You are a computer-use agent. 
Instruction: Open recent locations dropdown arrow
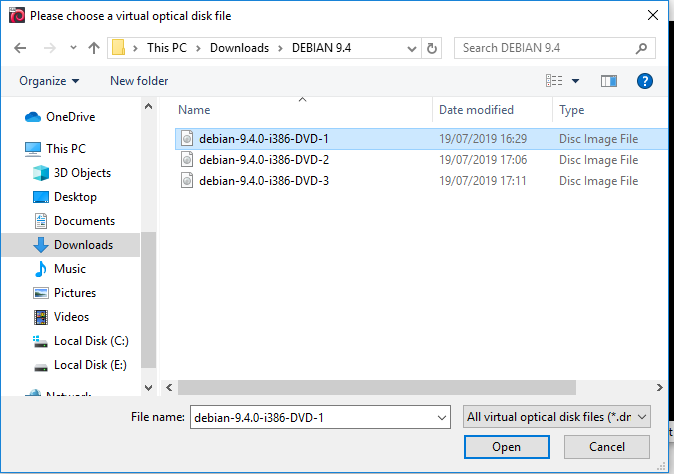click(x=74, y=48)
